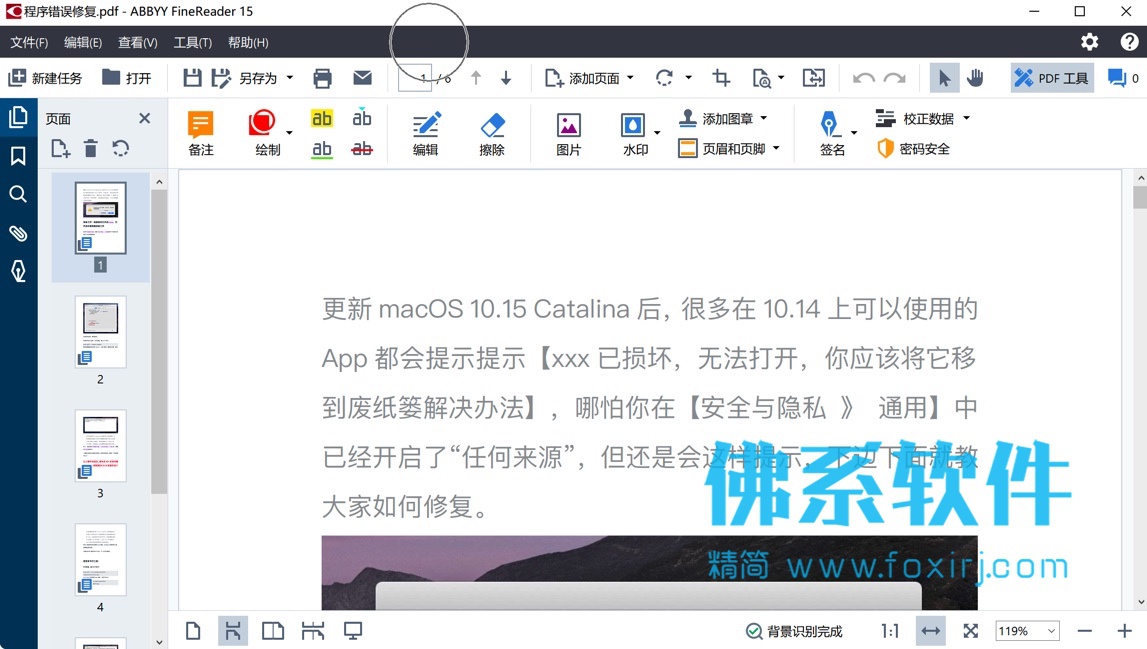The height and width of the screenshot is (649, 1147).
Task: Open help question mark icon
Action: point(1129,42)
